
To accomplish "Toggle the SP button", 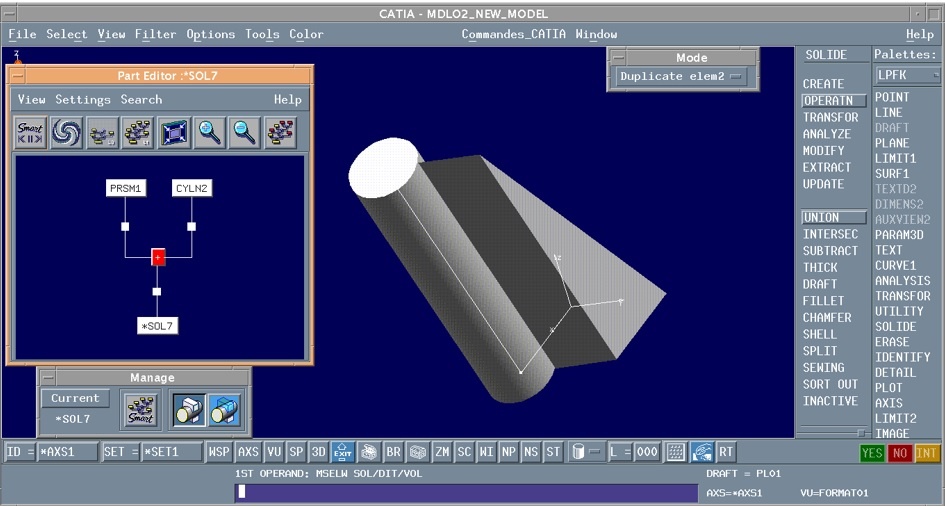I will pos(296,452).
